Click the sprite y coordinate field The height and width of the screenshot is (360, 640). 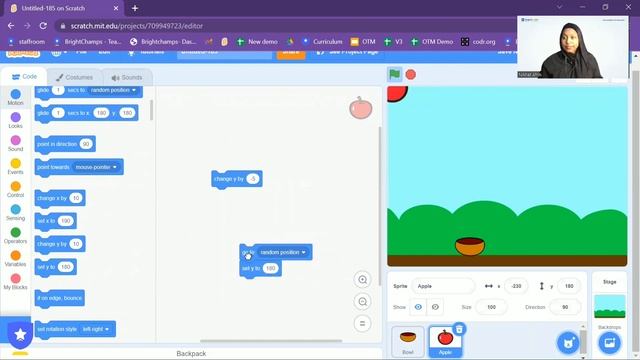569,286
